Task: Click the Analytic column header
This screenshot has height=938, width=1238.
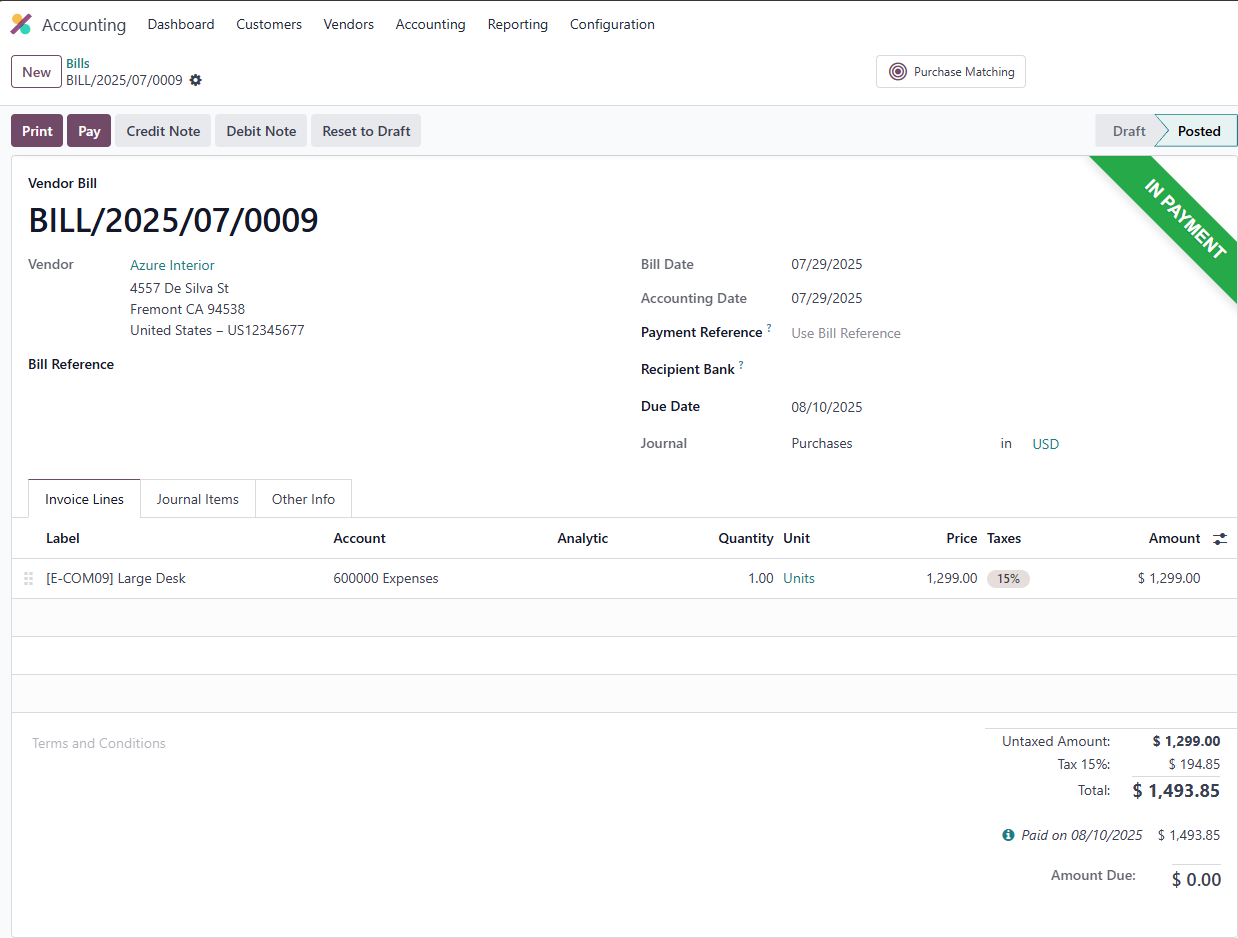Action: 583,538
